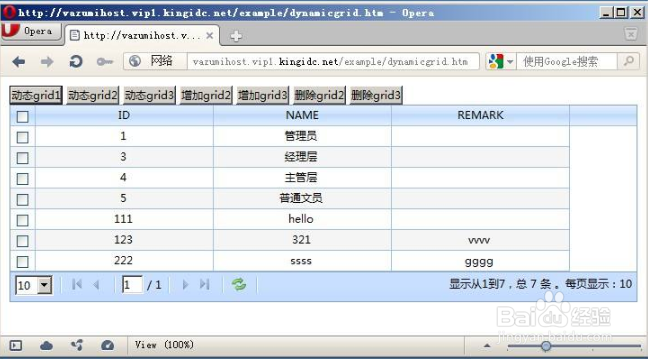Check the row with ID 123
The width and height of the screenshot is (648, 360).
pos(23,241)
